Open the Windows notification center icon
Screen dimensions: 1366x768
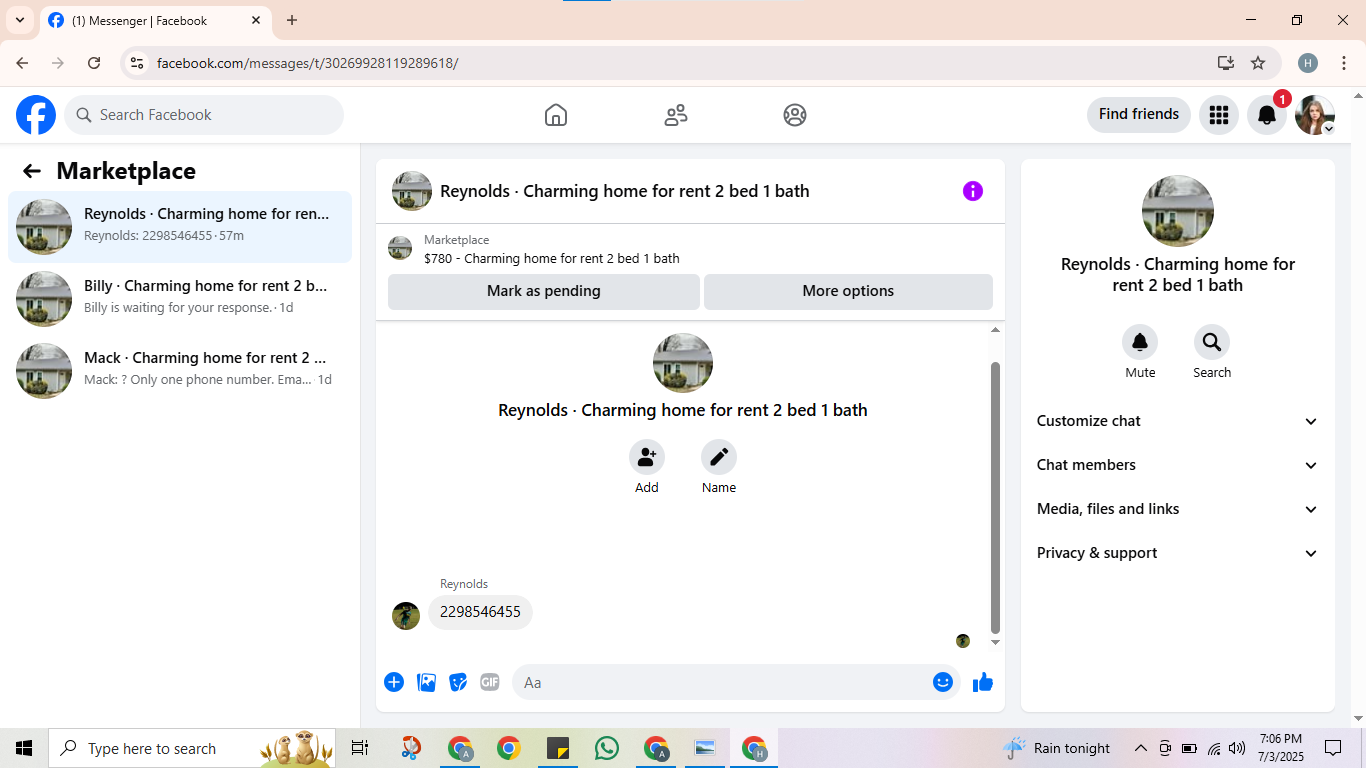1333,748
